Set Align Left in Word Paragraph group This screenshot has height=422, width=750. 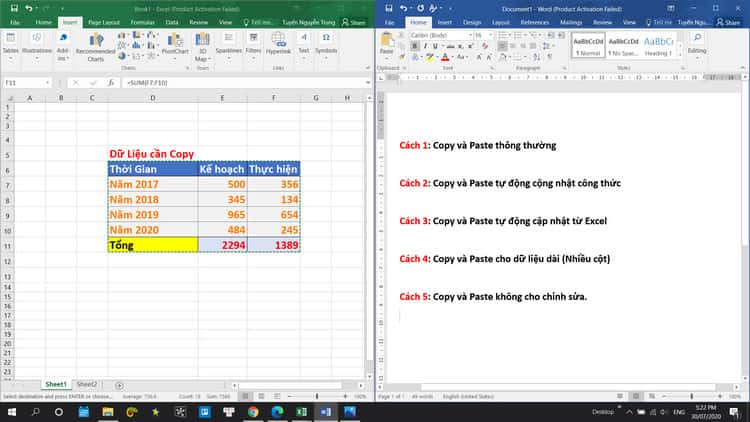coord(502,46)
